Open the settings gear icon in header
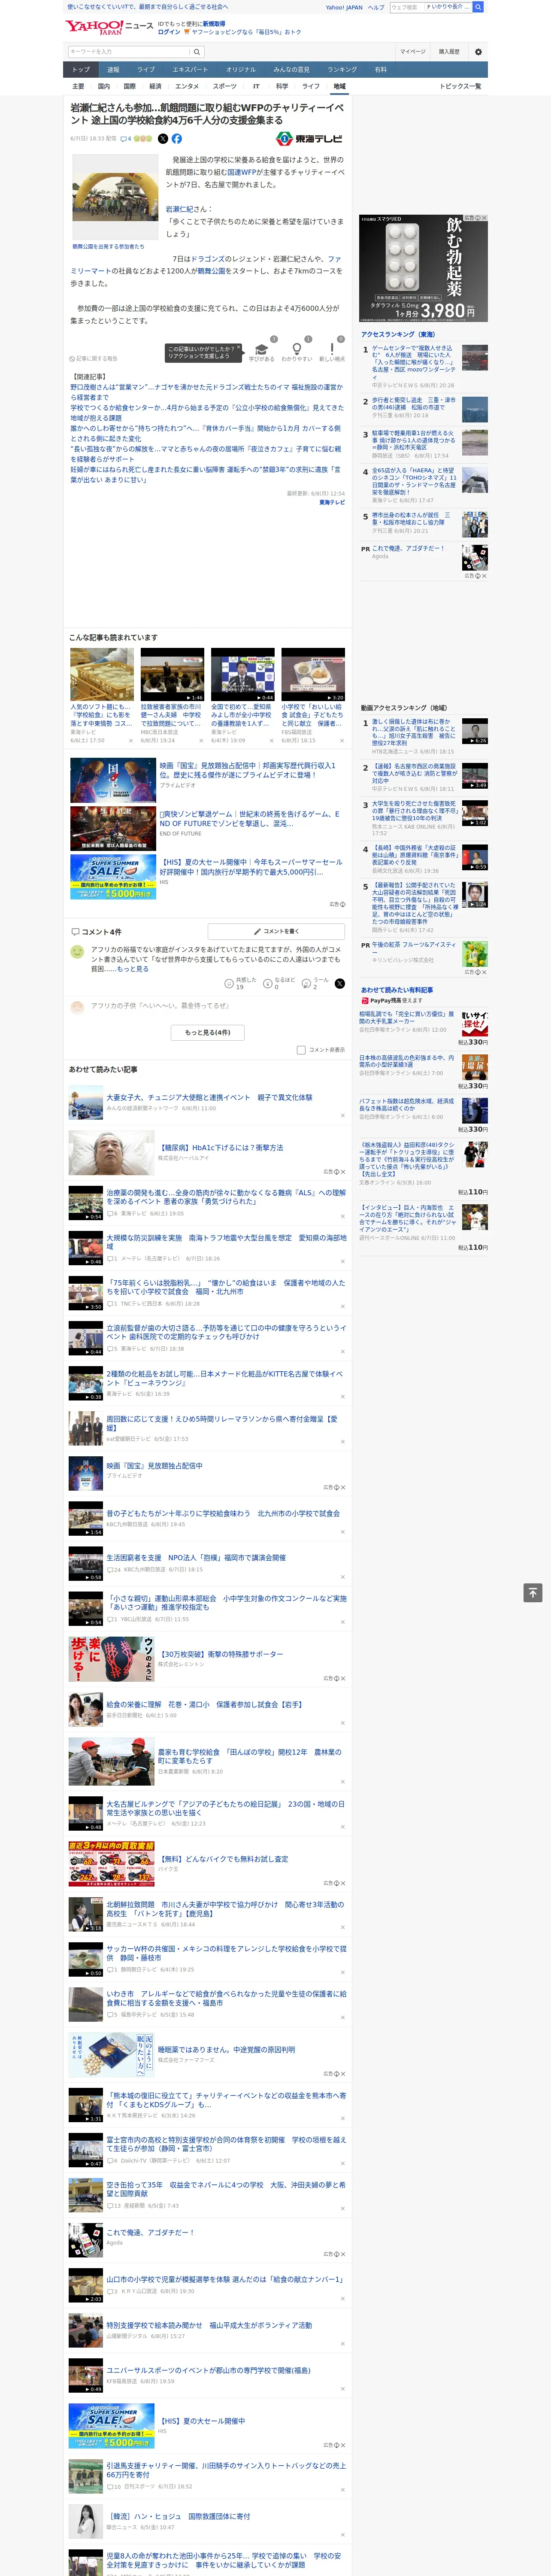551x2576 pixels. point(478,51)
